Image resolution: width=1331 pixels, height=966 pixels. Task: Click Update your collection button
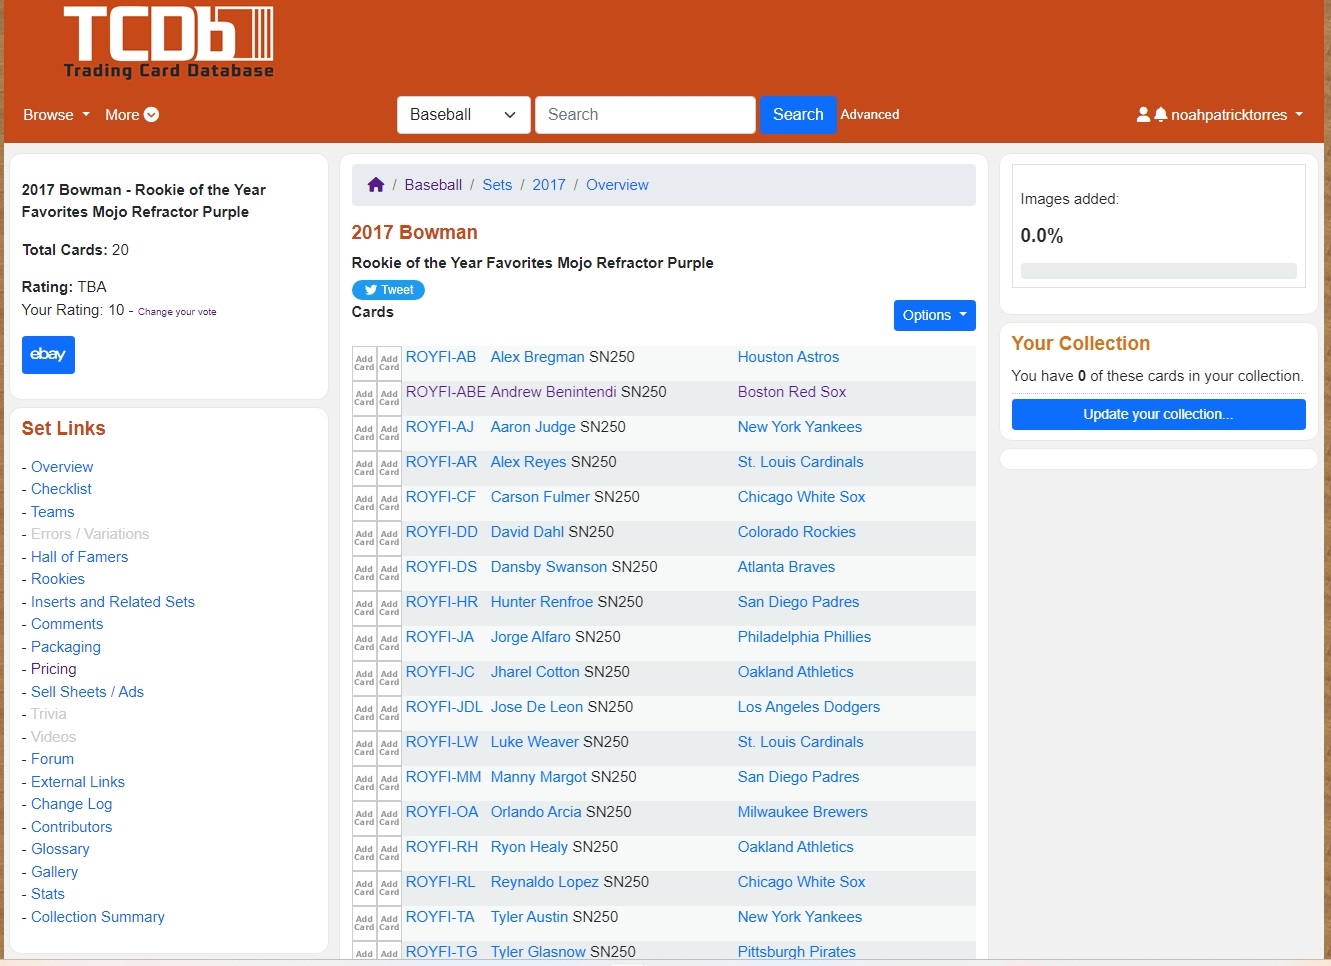(x=1158, y=414)
